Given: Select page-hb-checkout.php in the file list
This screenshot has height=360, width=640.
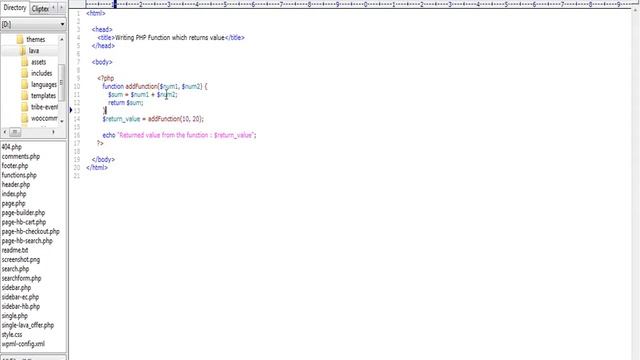Looking at the screenshot, I should 31,231.
